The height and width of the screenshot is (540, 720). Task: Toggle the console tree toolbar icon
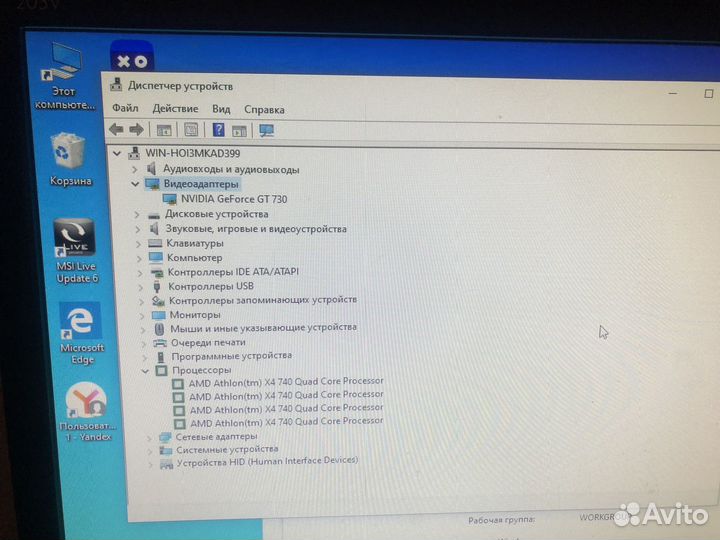[163, 130]
